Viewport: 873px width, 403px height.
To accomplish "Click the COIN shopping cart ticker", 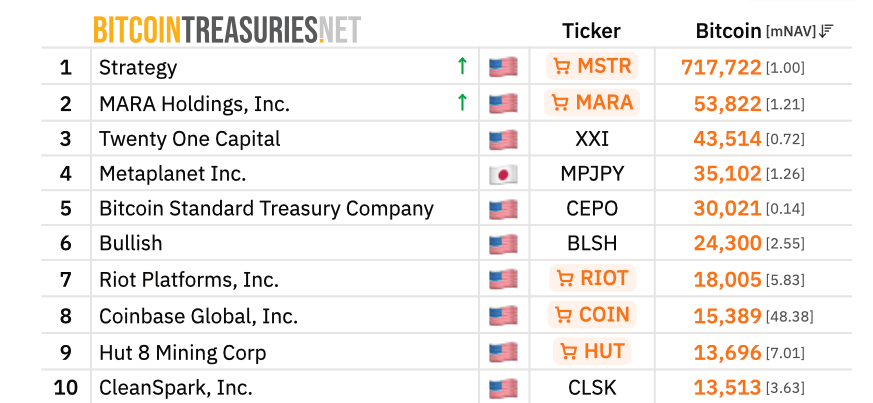I will [591, 315].
